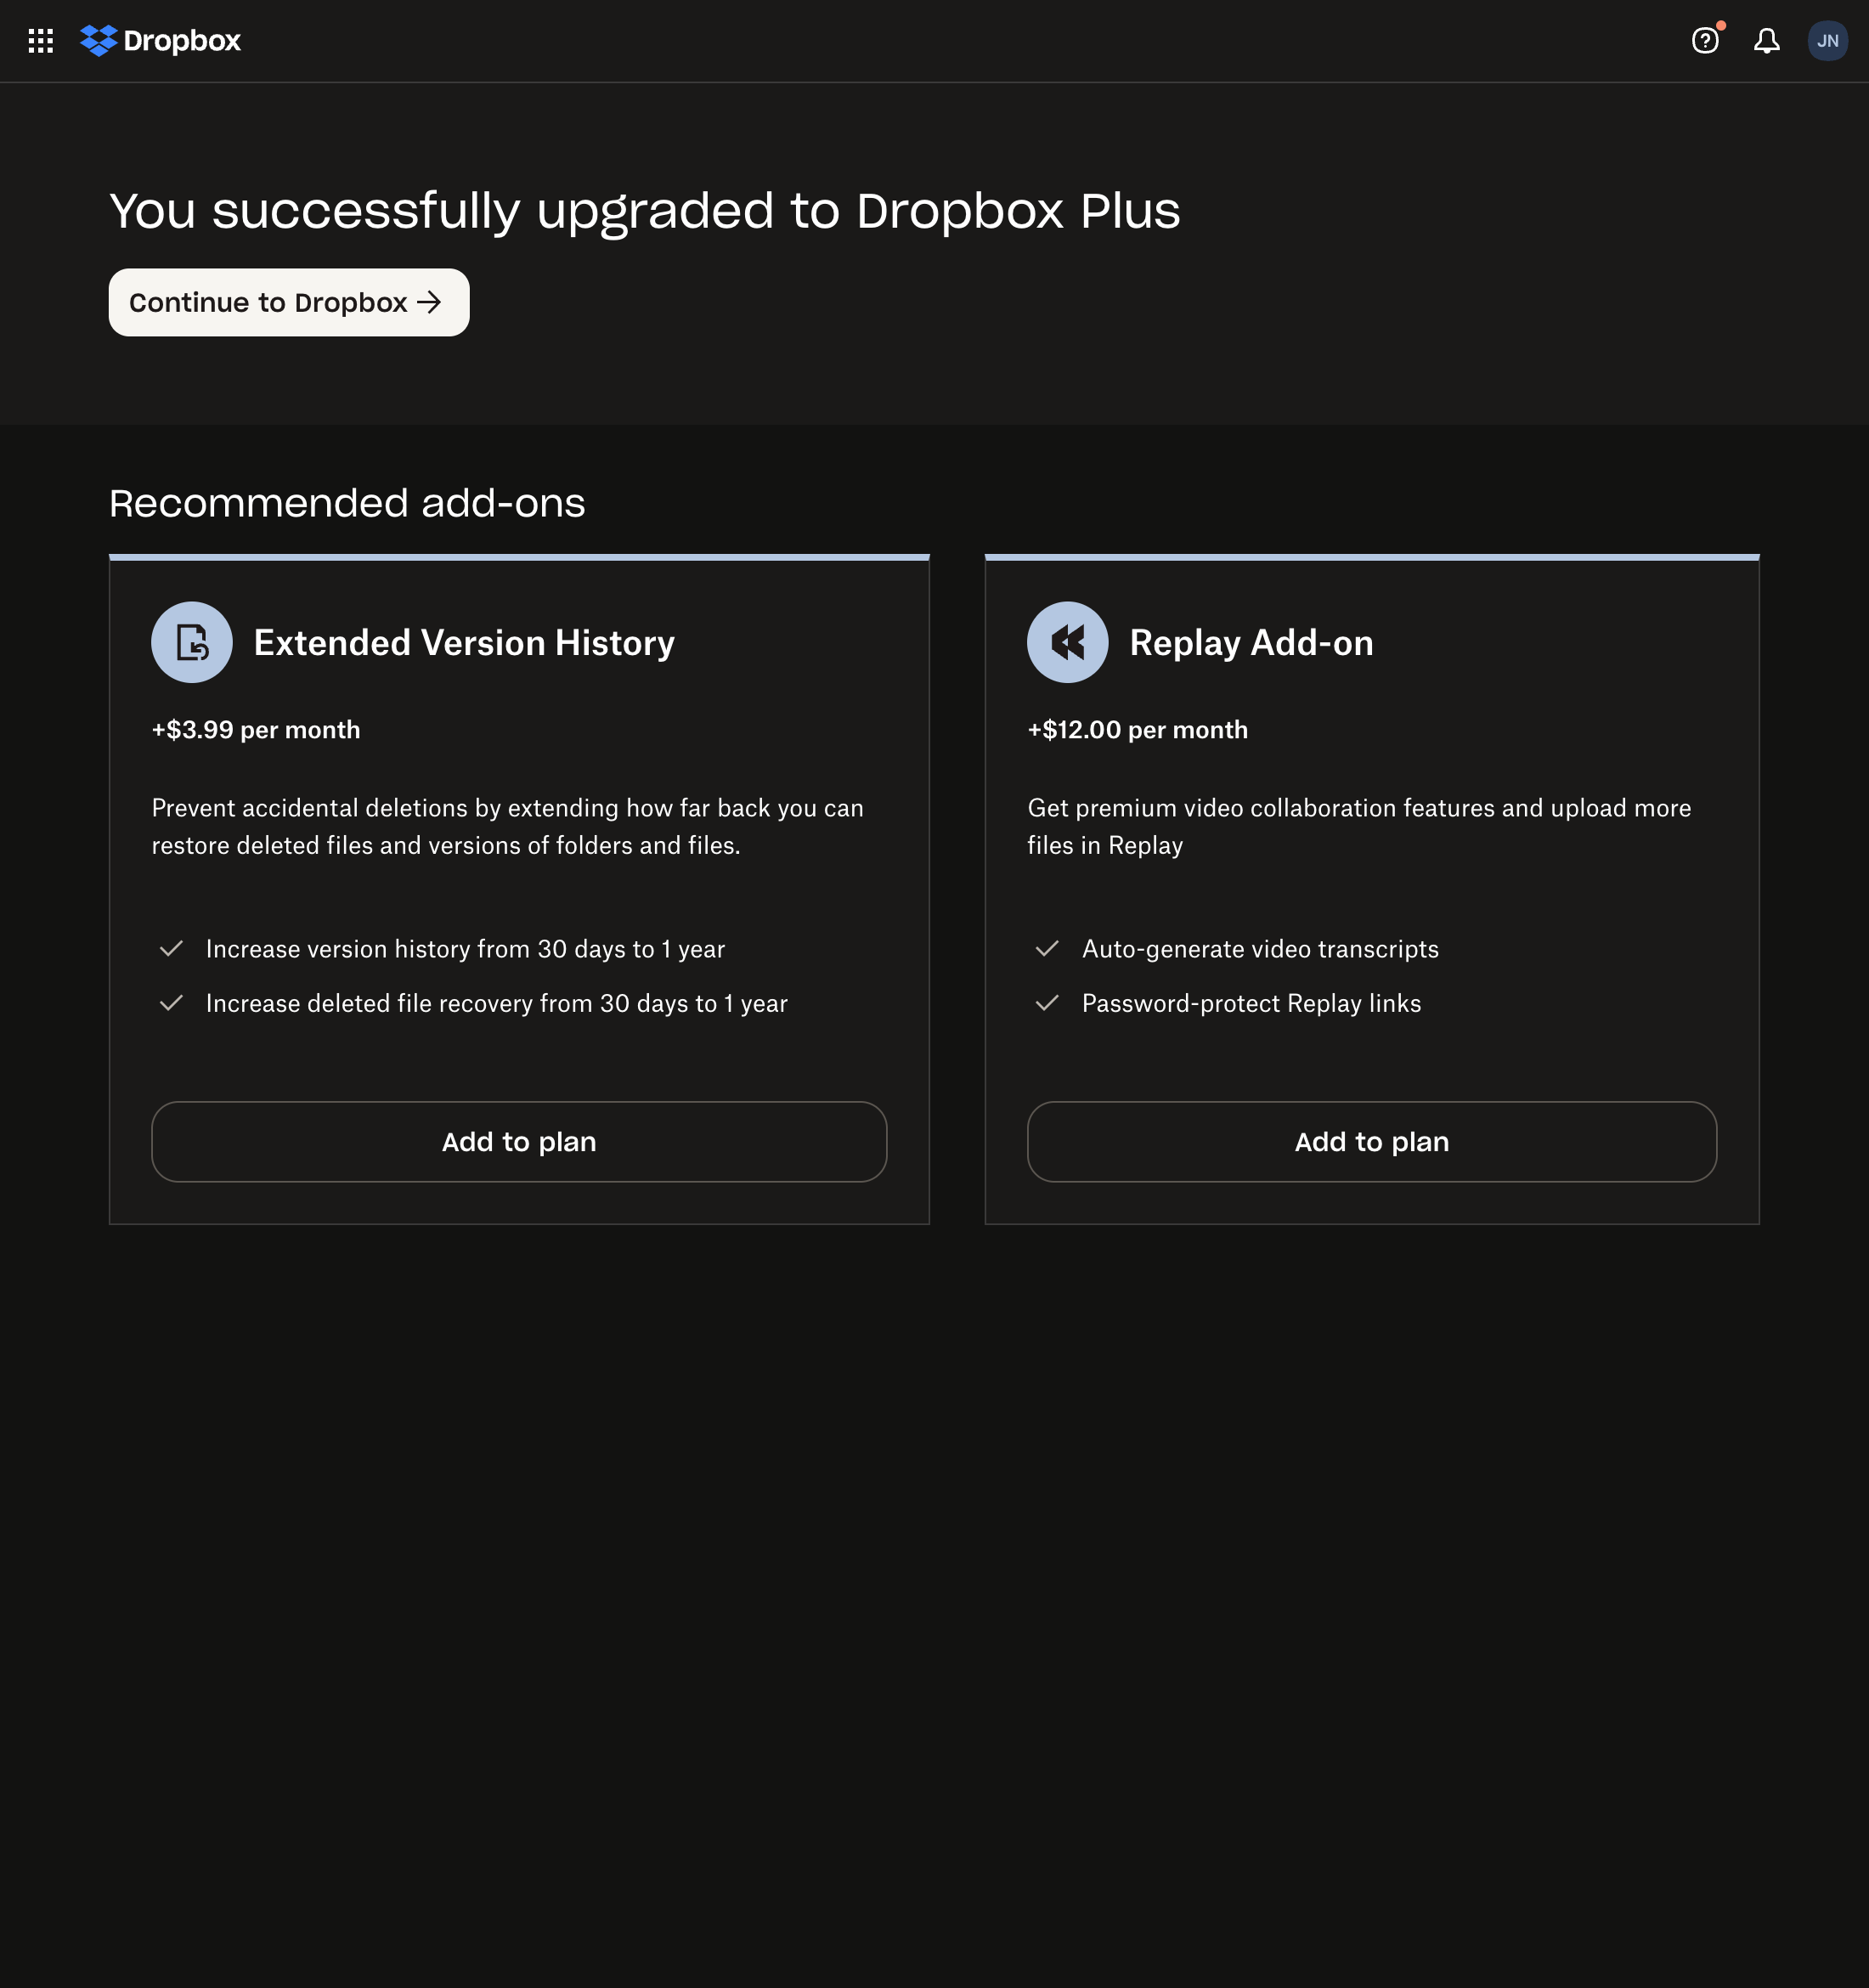Open the Dropbox apps grid launcher
The height and width of the screenshot is (1988, 1869).
(41, 40)
